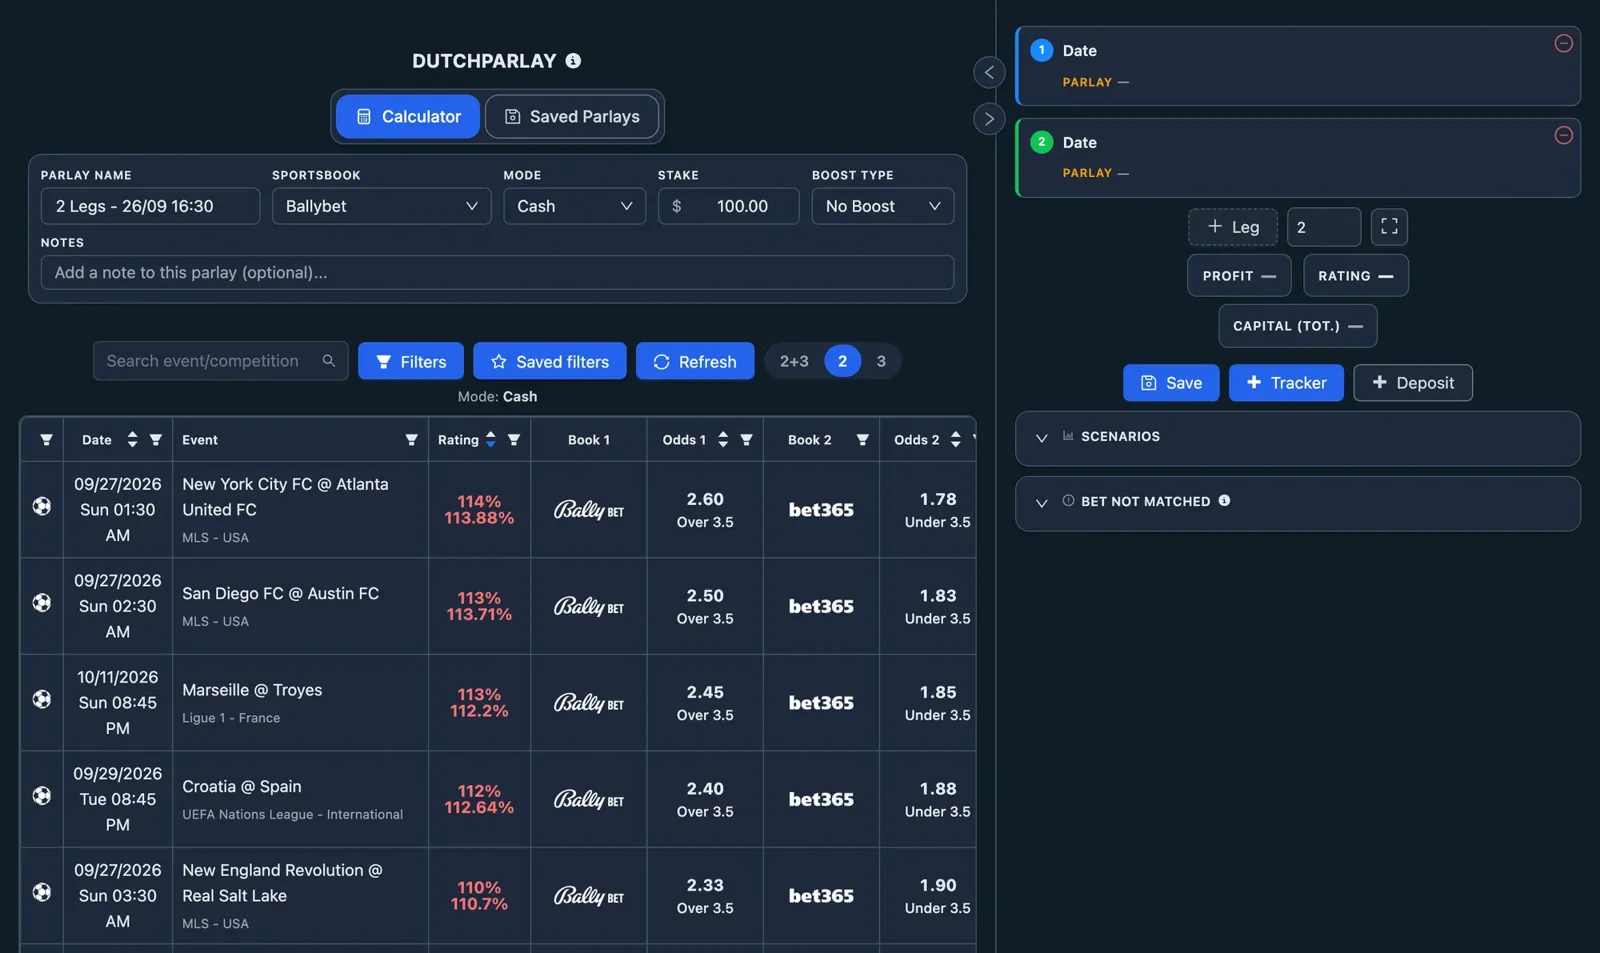Click 112.2% rating in Marseille row
The height and width of the screenshot is (953, 1600).
479,711
